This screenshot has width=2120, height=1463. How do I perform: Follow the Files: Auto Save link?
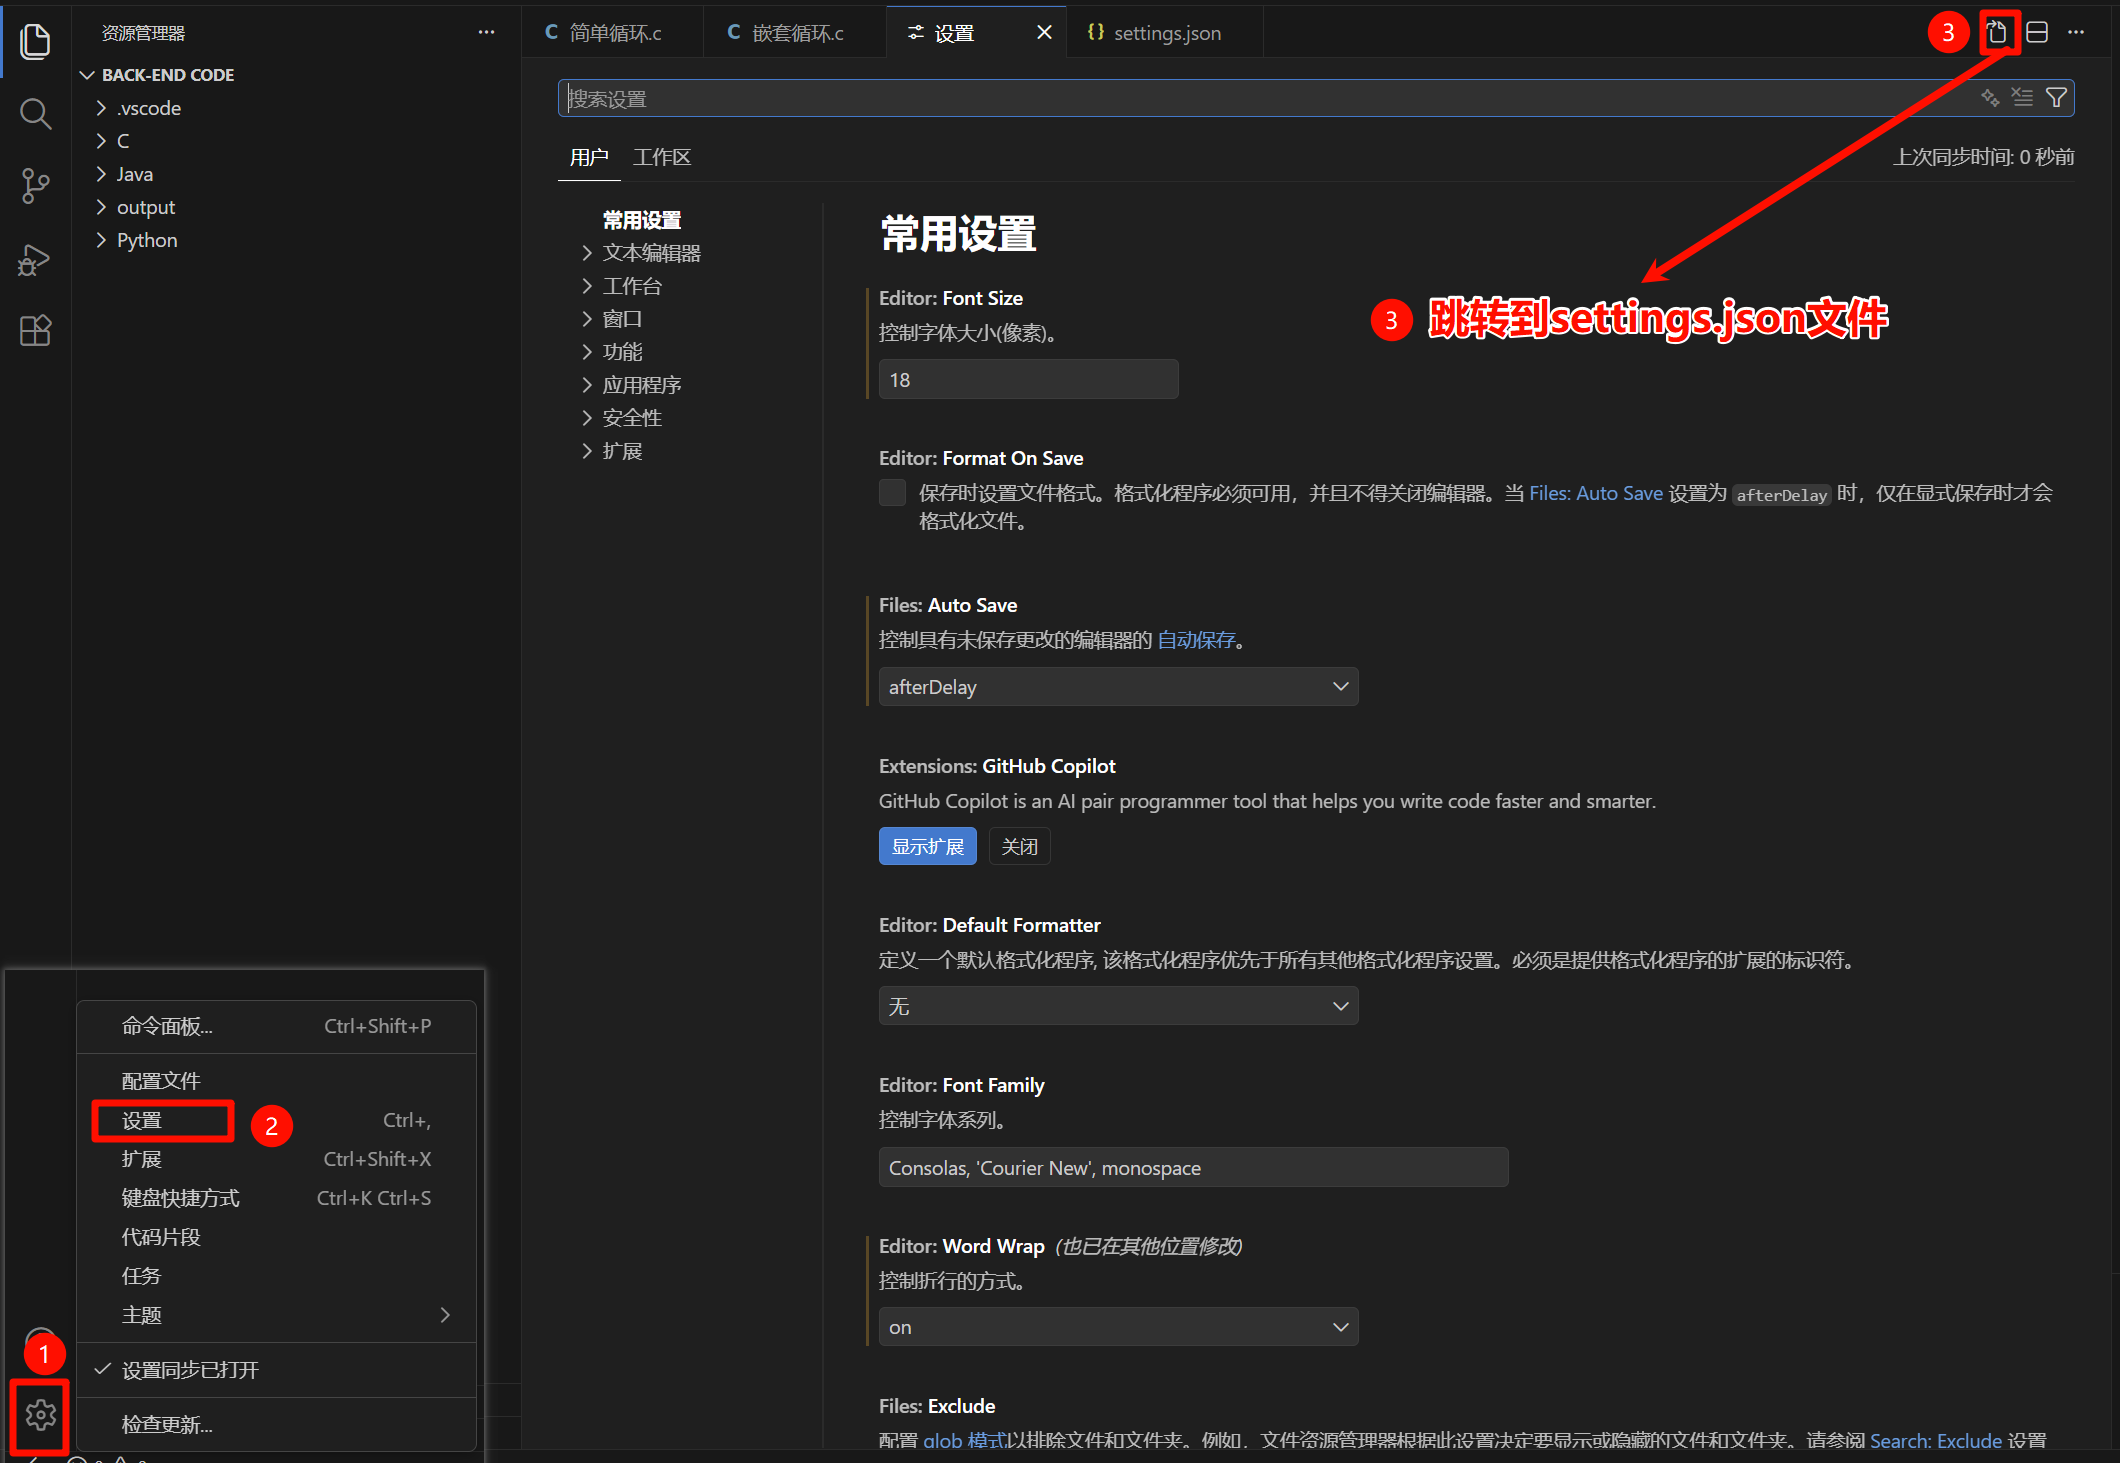pyautogui.click(x=1595, y=493)
